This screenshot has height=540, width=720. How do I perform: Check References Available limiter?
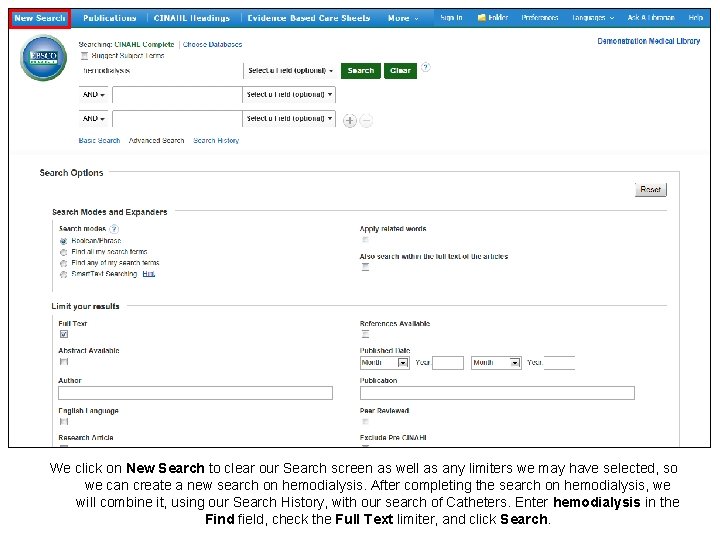tap(366, 334)
